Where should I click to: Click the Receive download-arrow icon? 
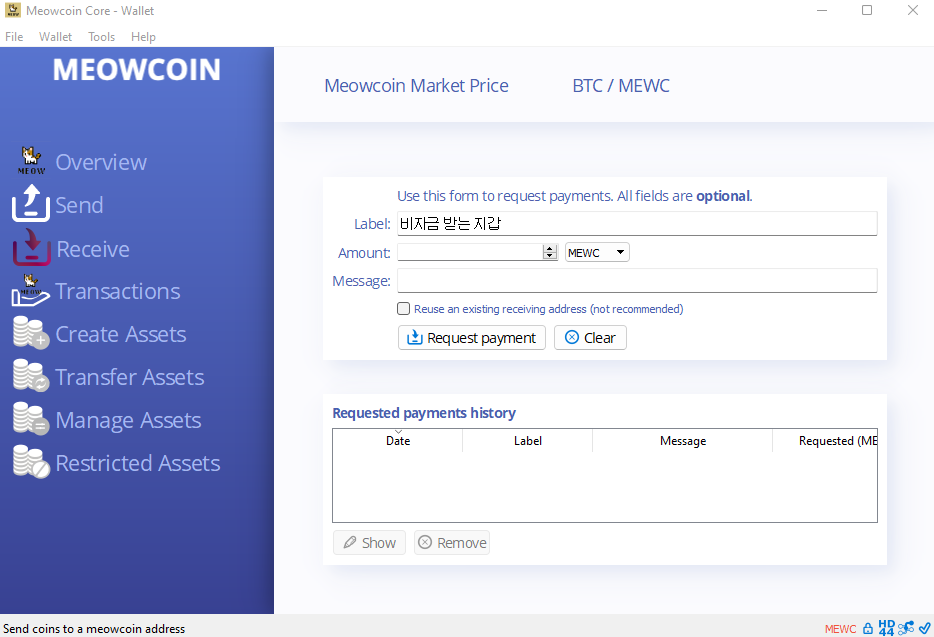pos(32,247)
